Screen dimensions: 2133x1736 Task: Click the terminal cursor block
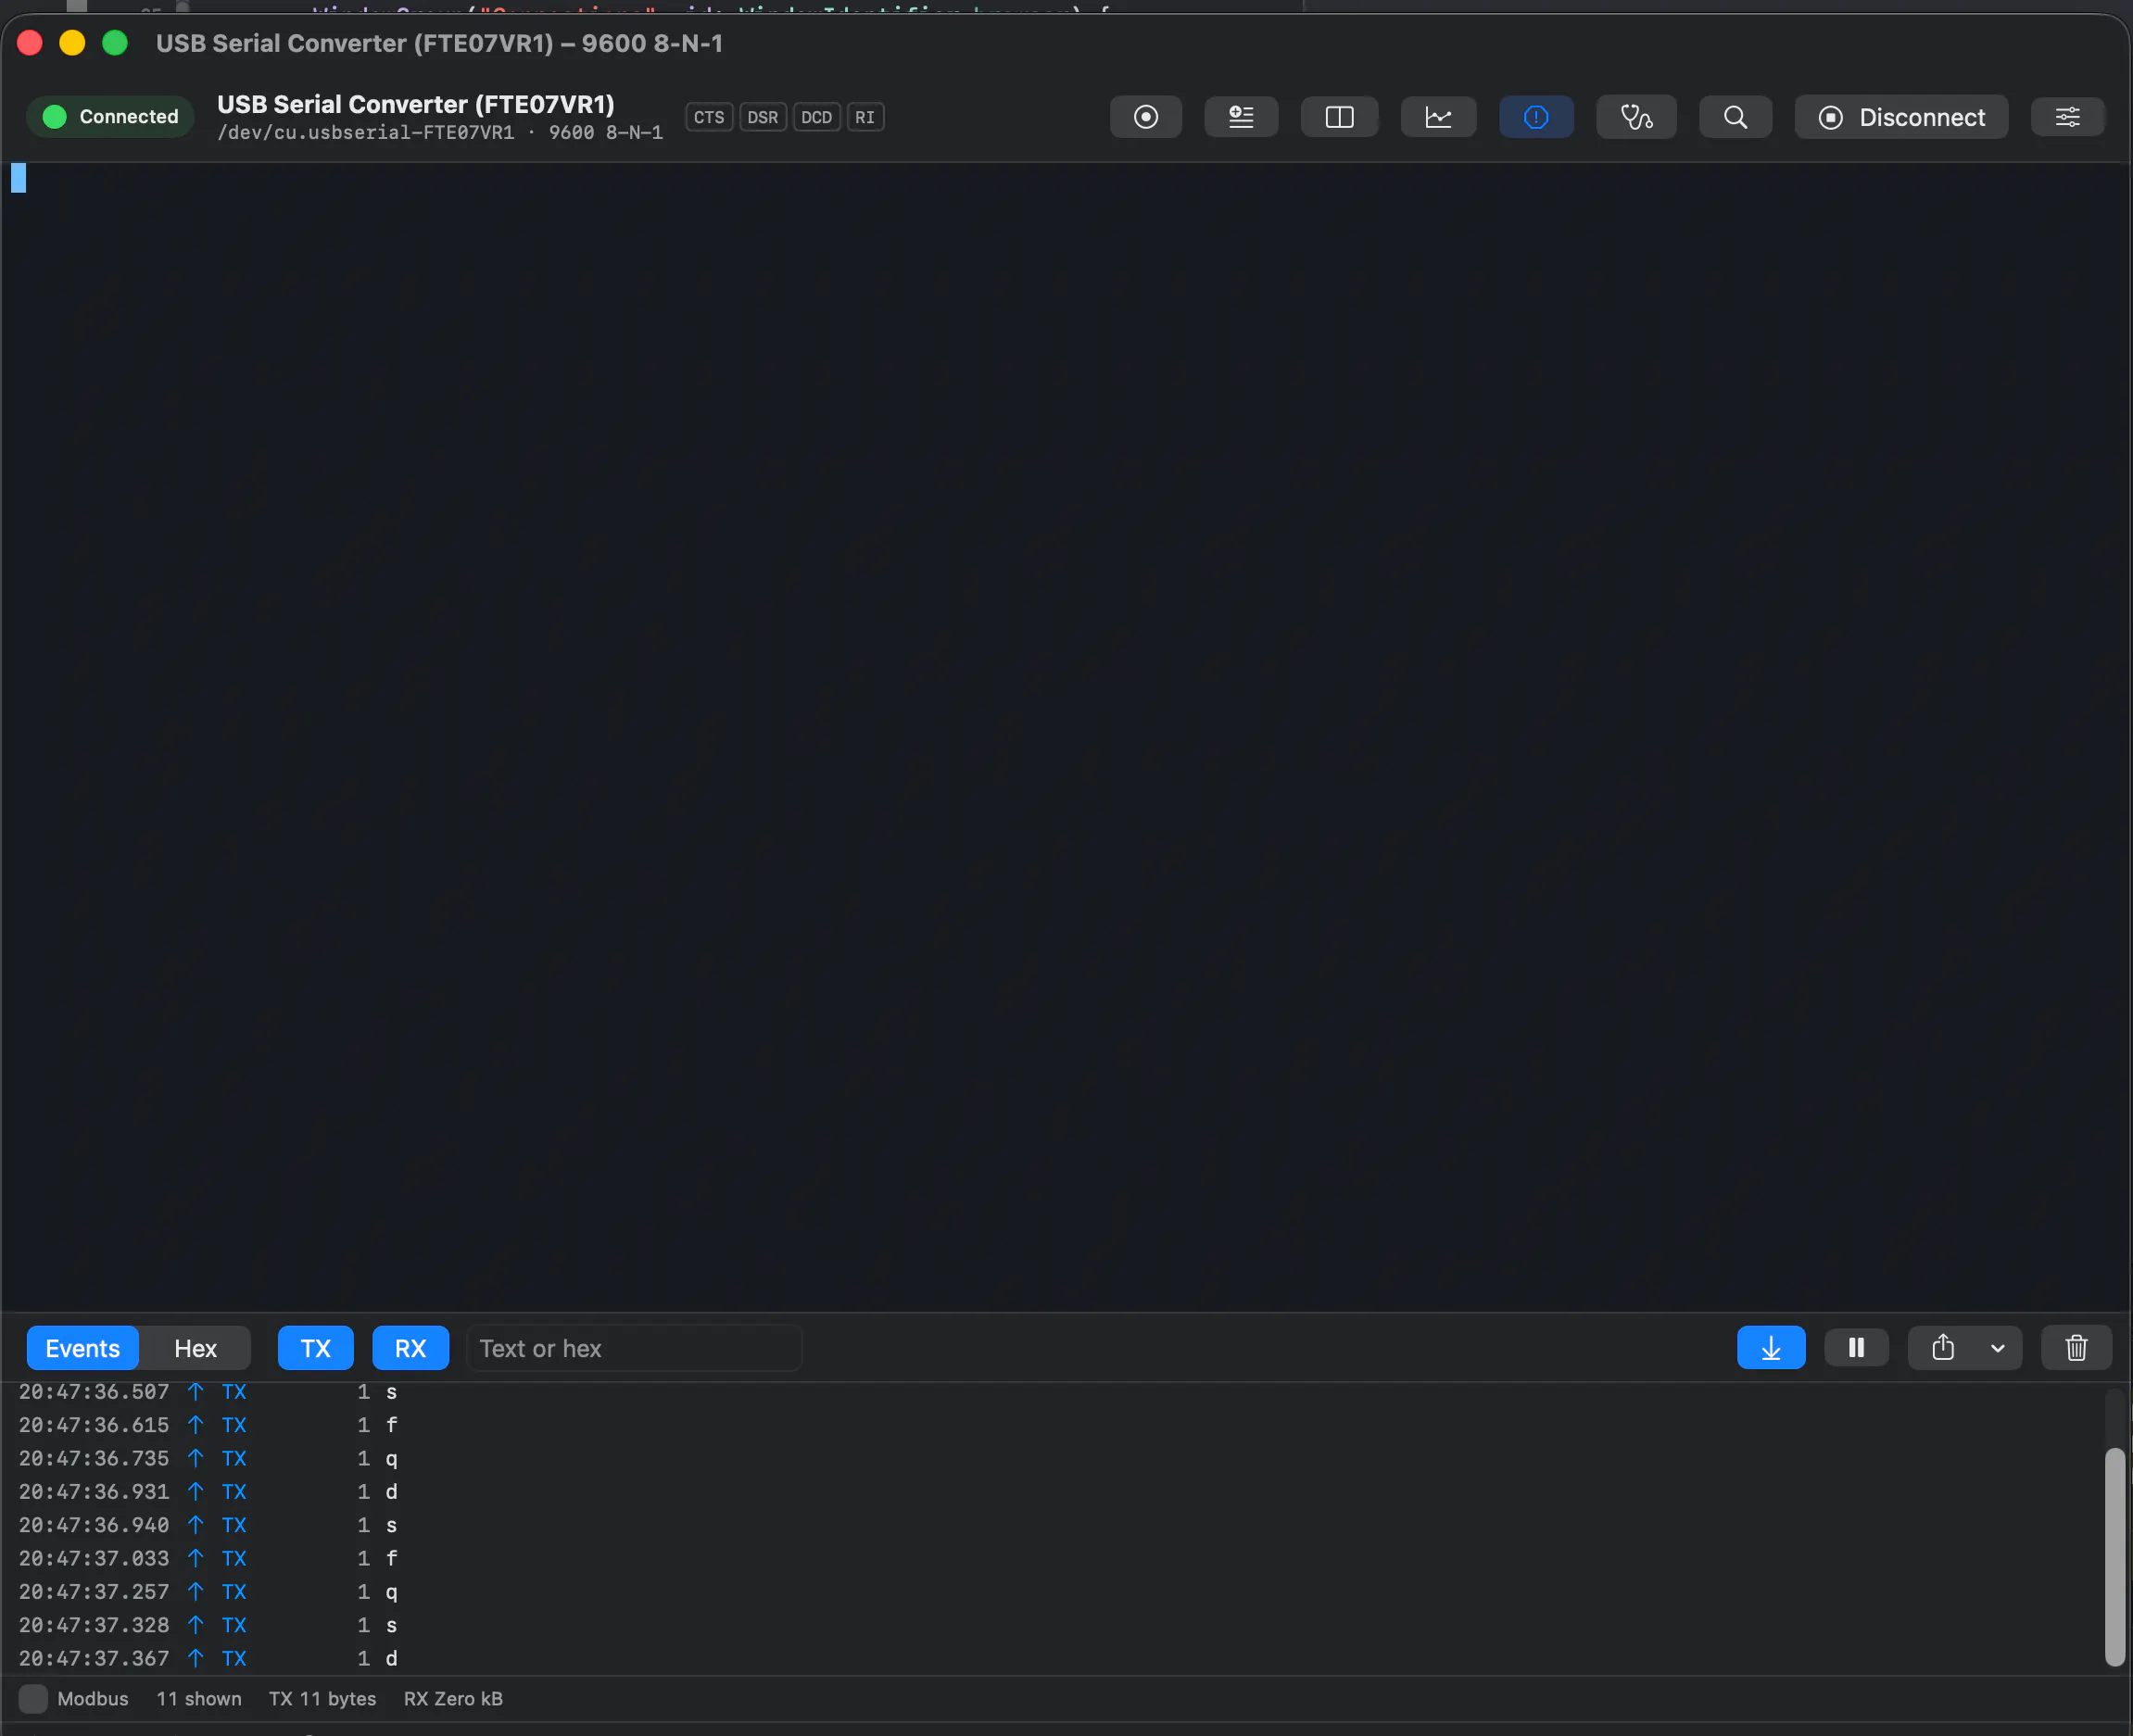click(x=18, y=177)
